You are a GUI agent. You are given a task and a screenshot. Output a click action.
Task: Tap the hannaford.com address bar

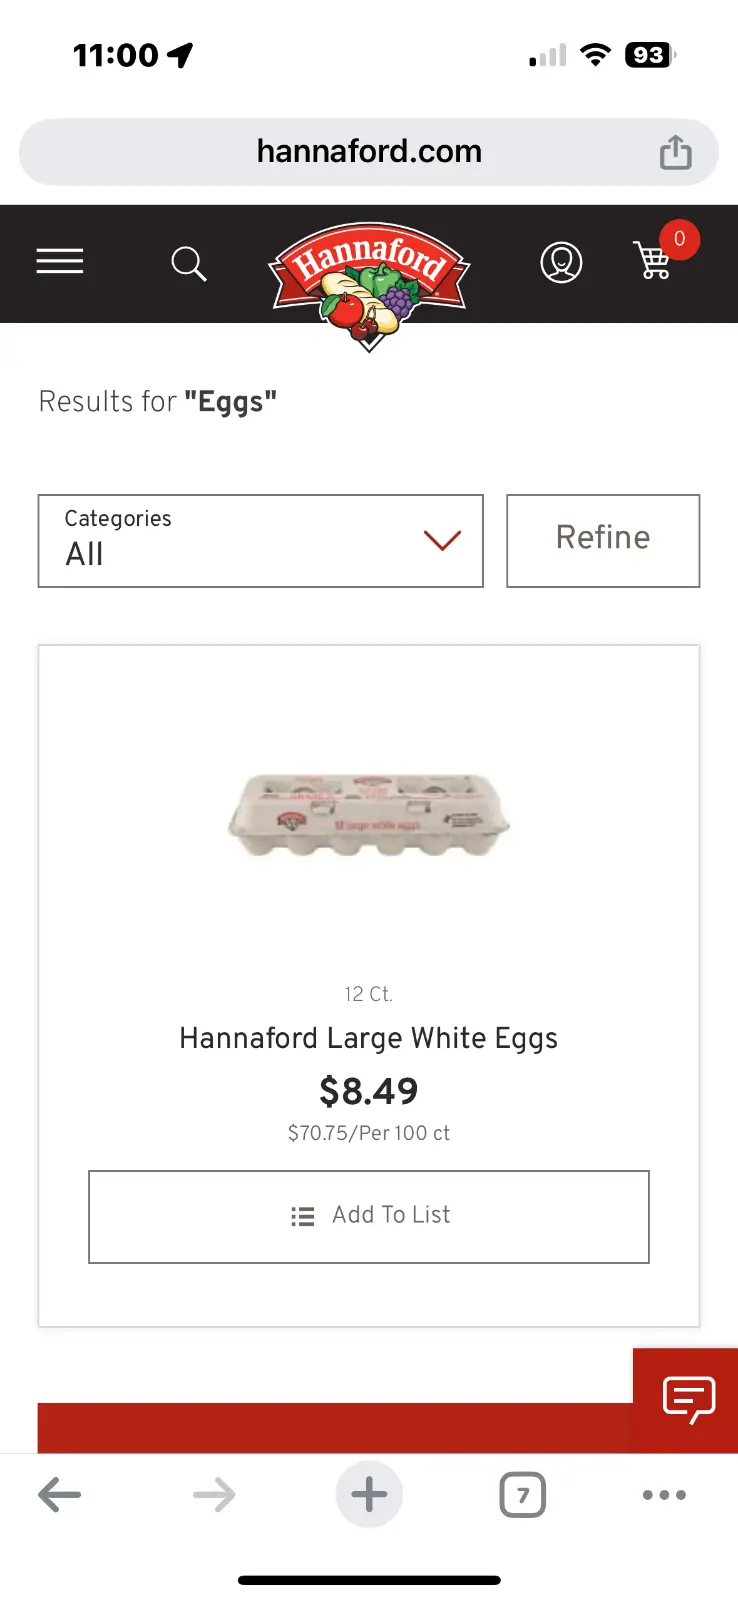coord(369,152)
